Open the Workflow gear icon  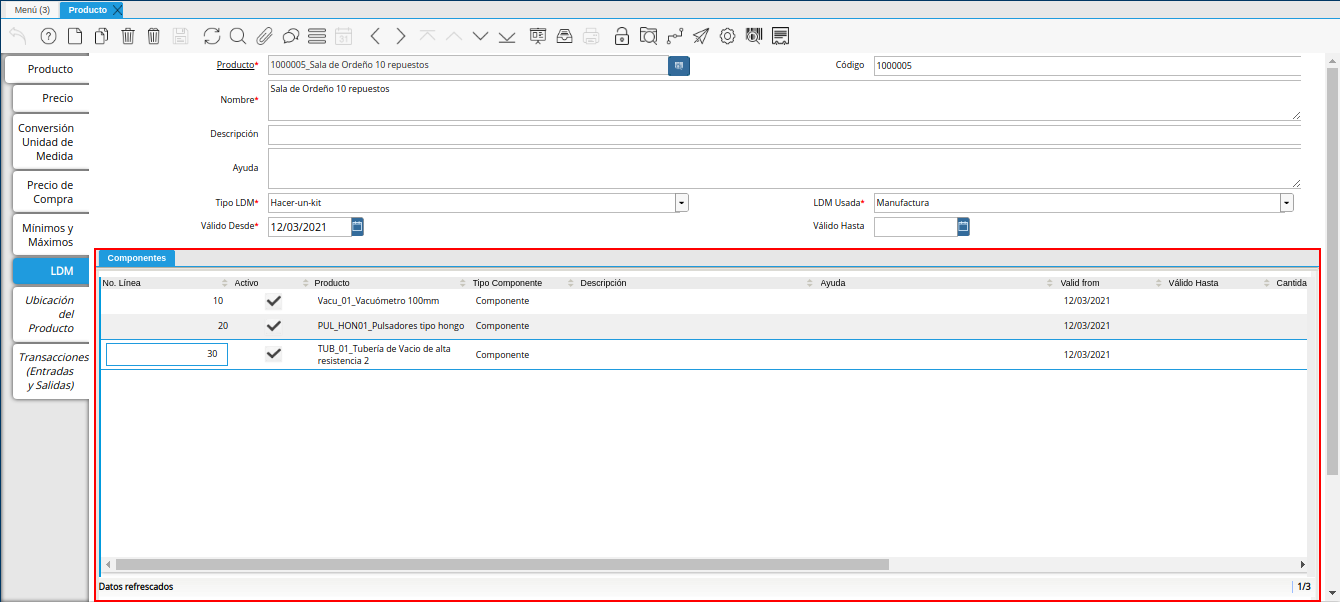pyautogui.click(x=727, y=37)
